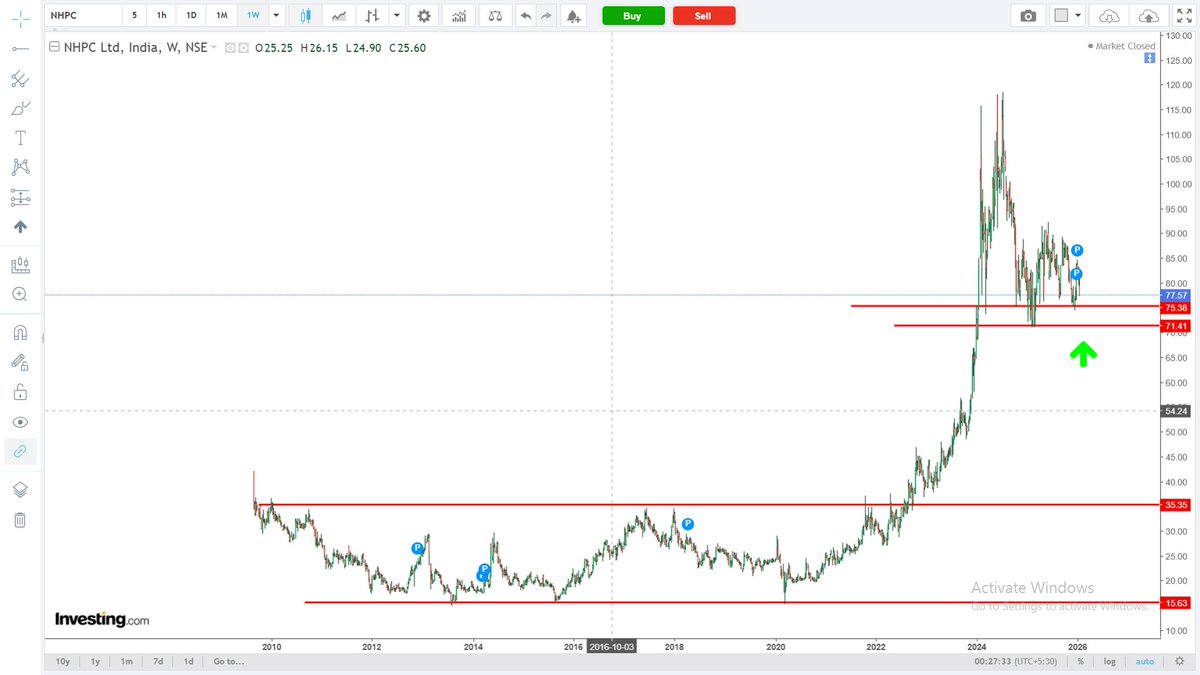Viewport: 1200px width, 675px height.
Task: Set range to 10y
Action: coord(62,661)
